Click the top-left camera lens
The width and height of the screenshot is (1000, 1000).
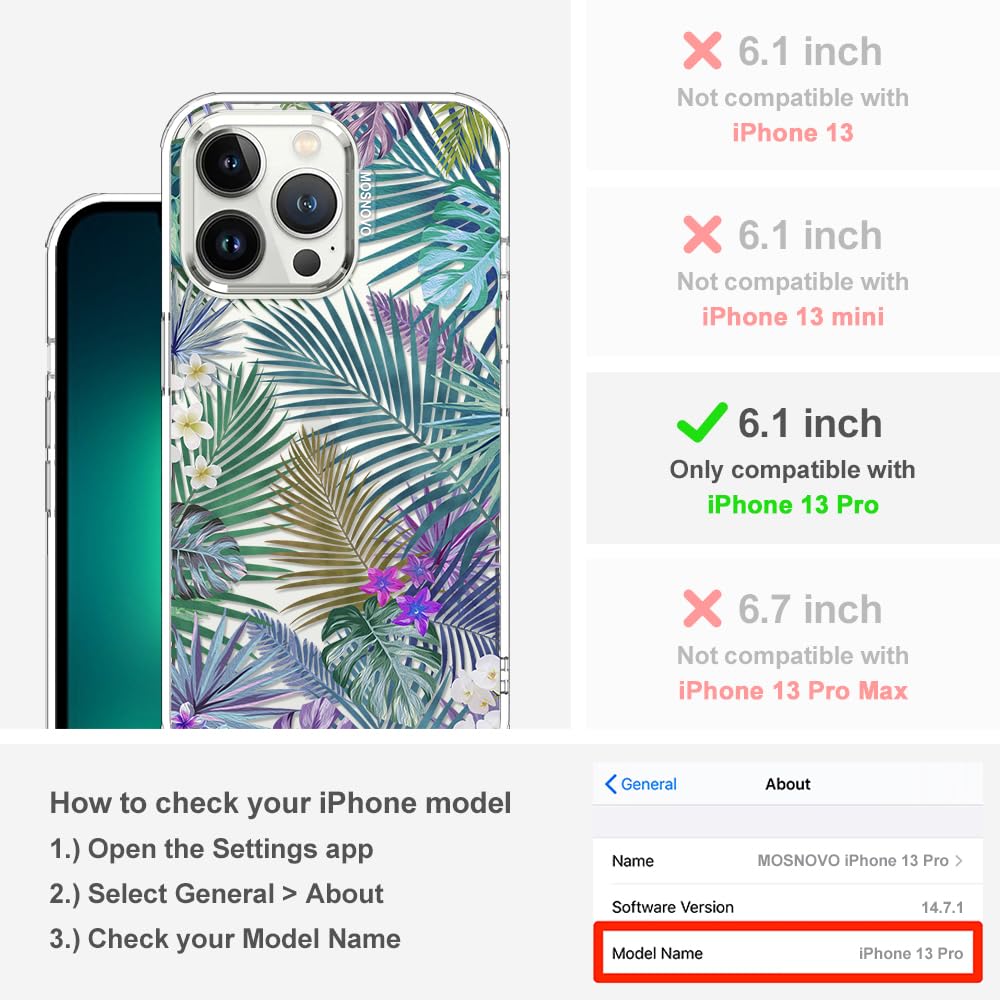click(230, 161)
